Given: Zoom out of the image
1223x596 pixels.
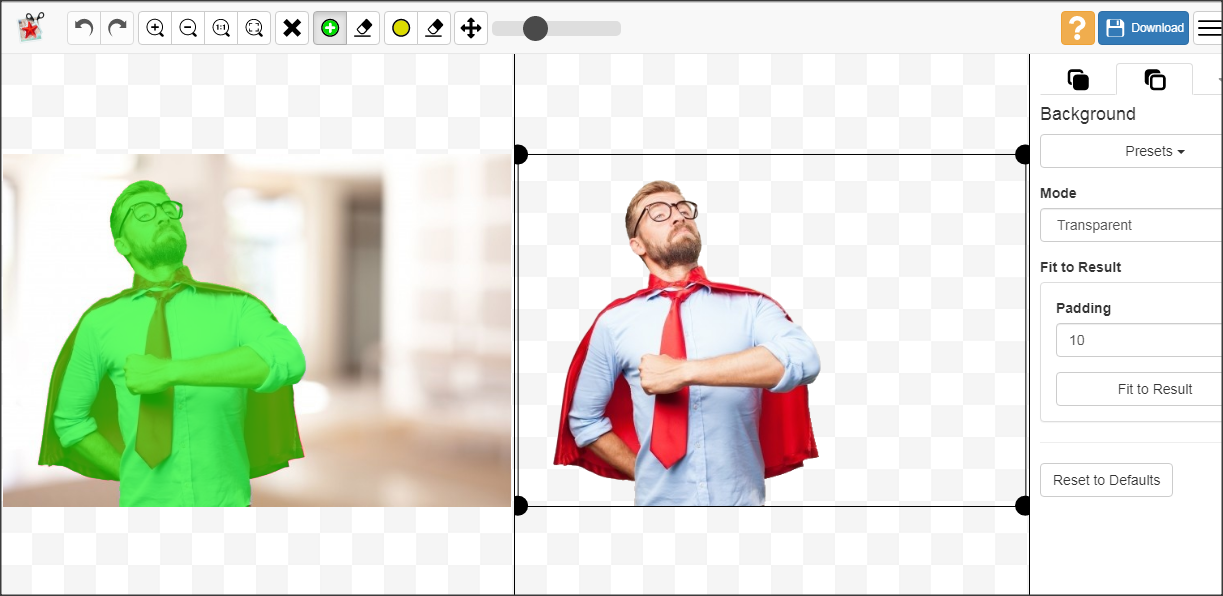Looking at the screenshot, I should click(188, 28).
